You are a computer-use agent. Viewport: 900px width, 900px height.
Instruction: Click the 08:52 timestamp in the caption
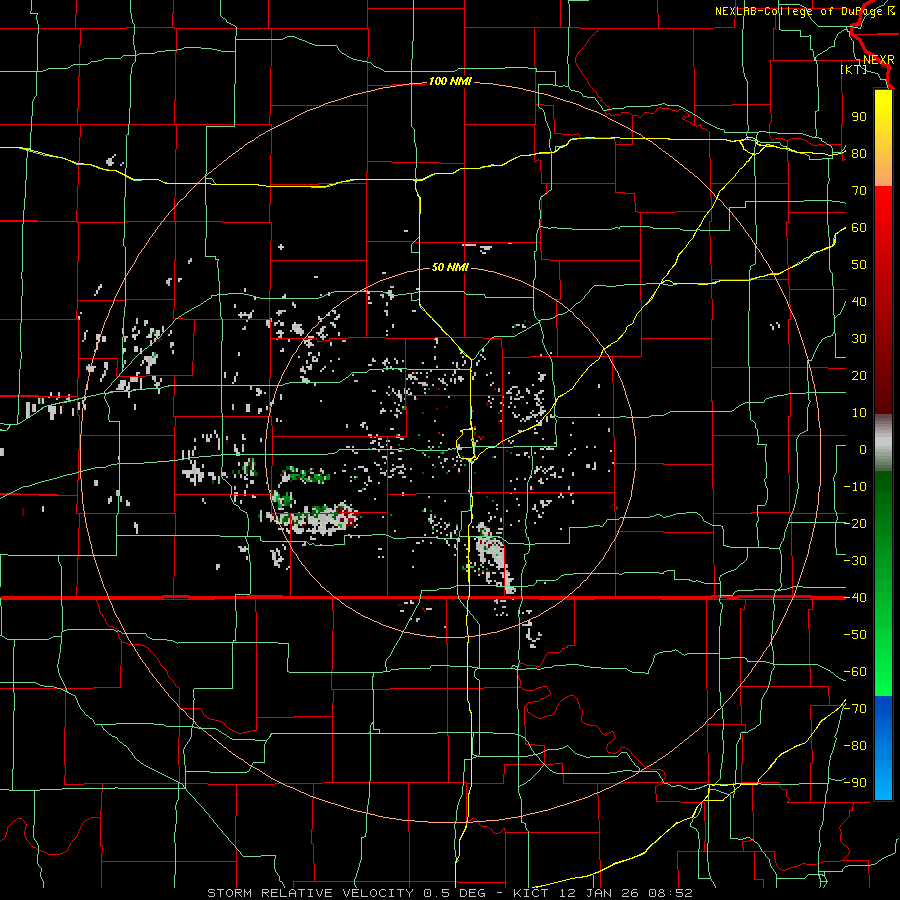669,893
